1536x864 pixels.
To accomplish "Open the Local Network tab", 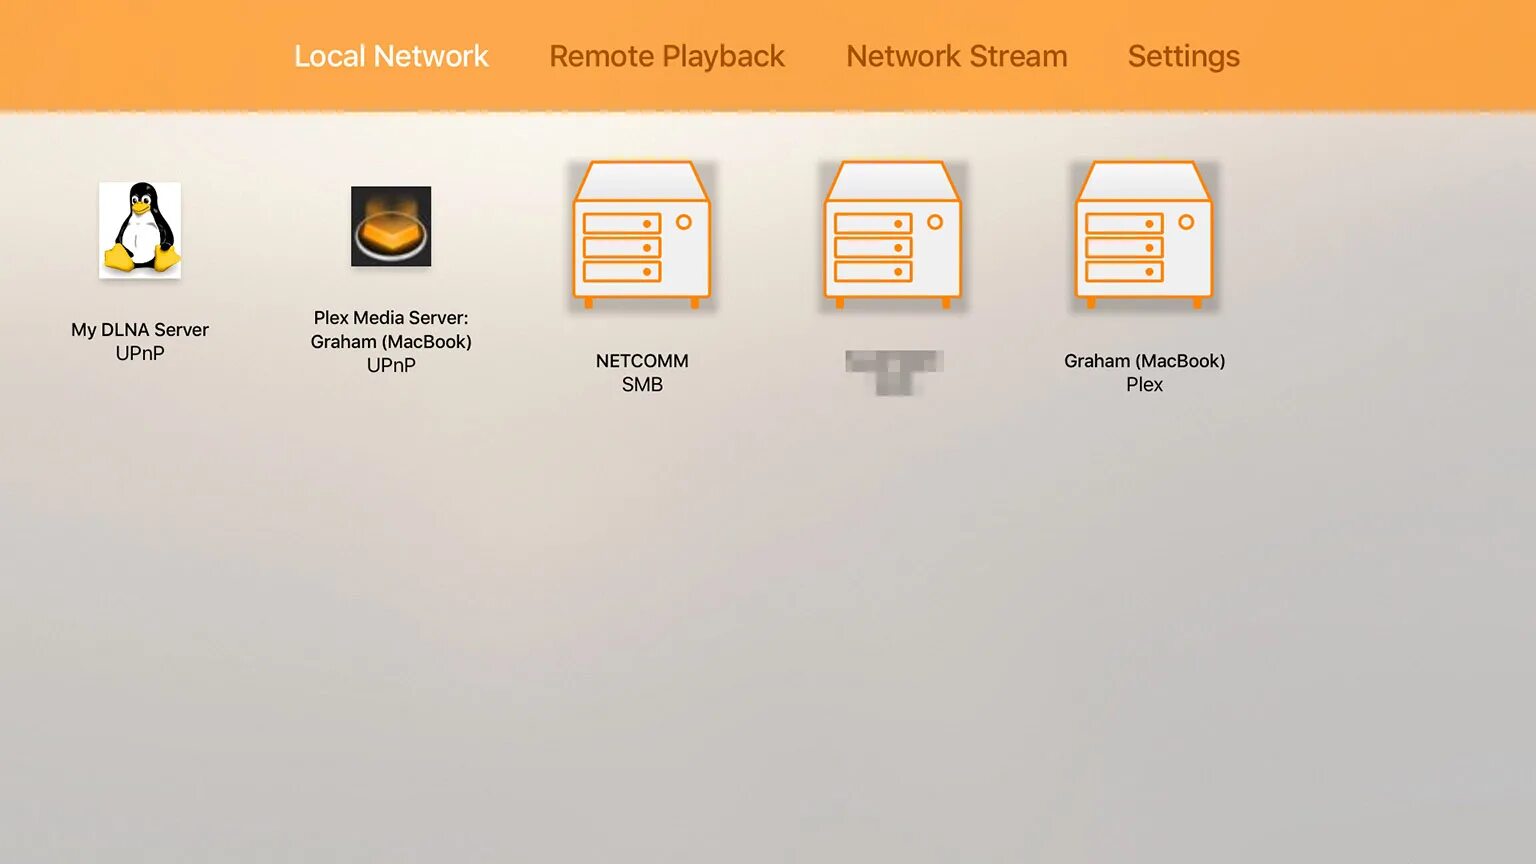I will (391, 56).
